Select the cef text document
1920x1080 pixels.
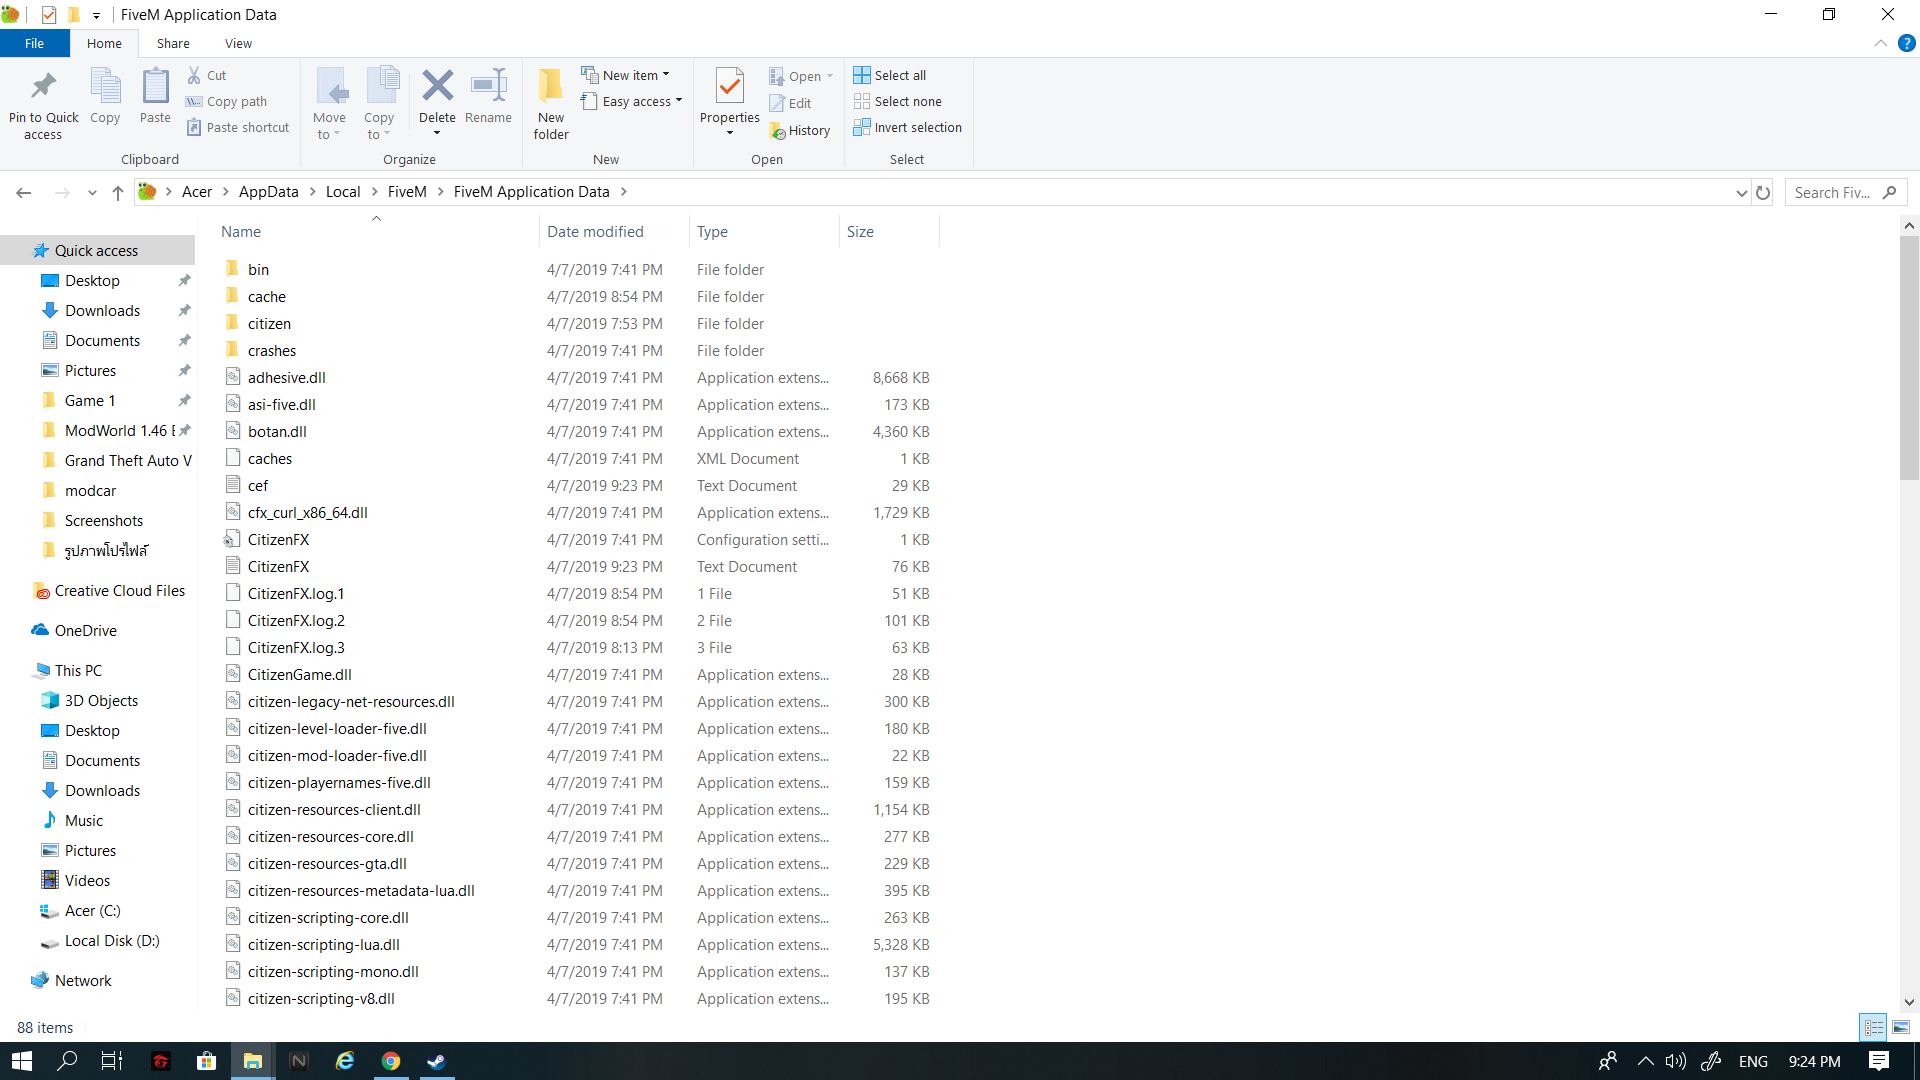pos(578,486)
